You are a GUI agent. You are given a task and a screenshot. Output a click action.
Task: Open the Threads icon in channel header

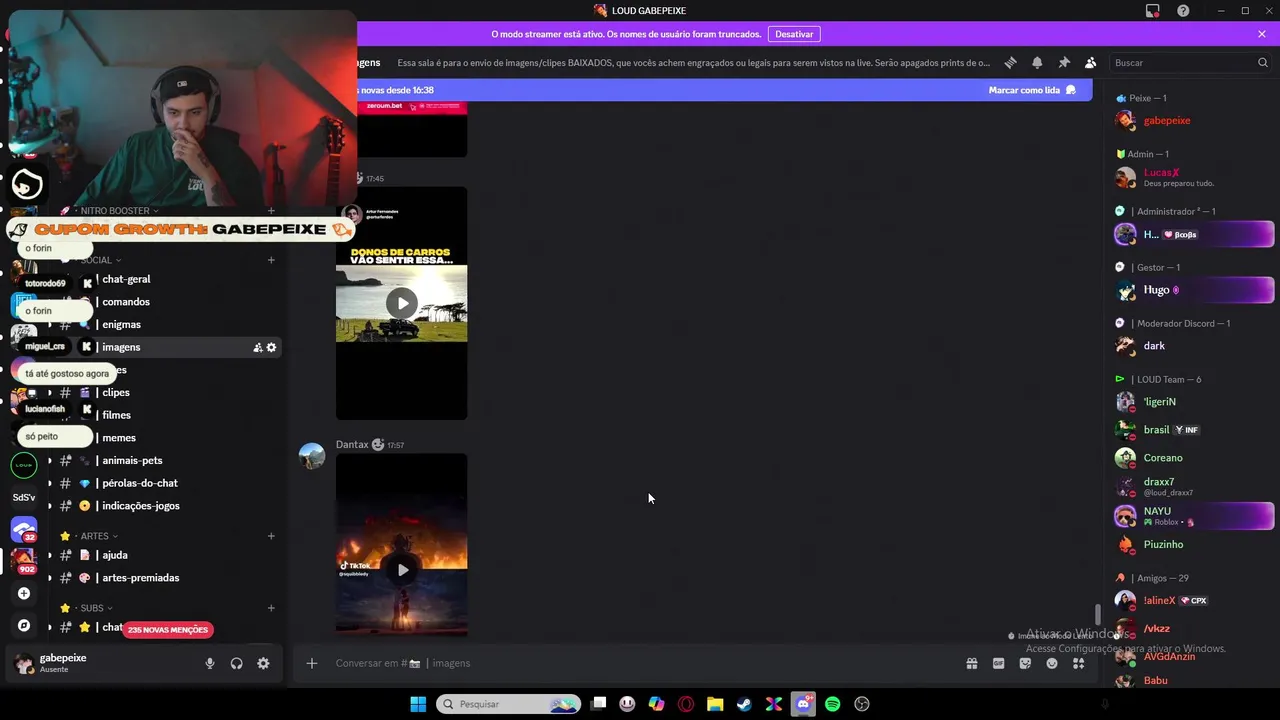click(1010, 62)
